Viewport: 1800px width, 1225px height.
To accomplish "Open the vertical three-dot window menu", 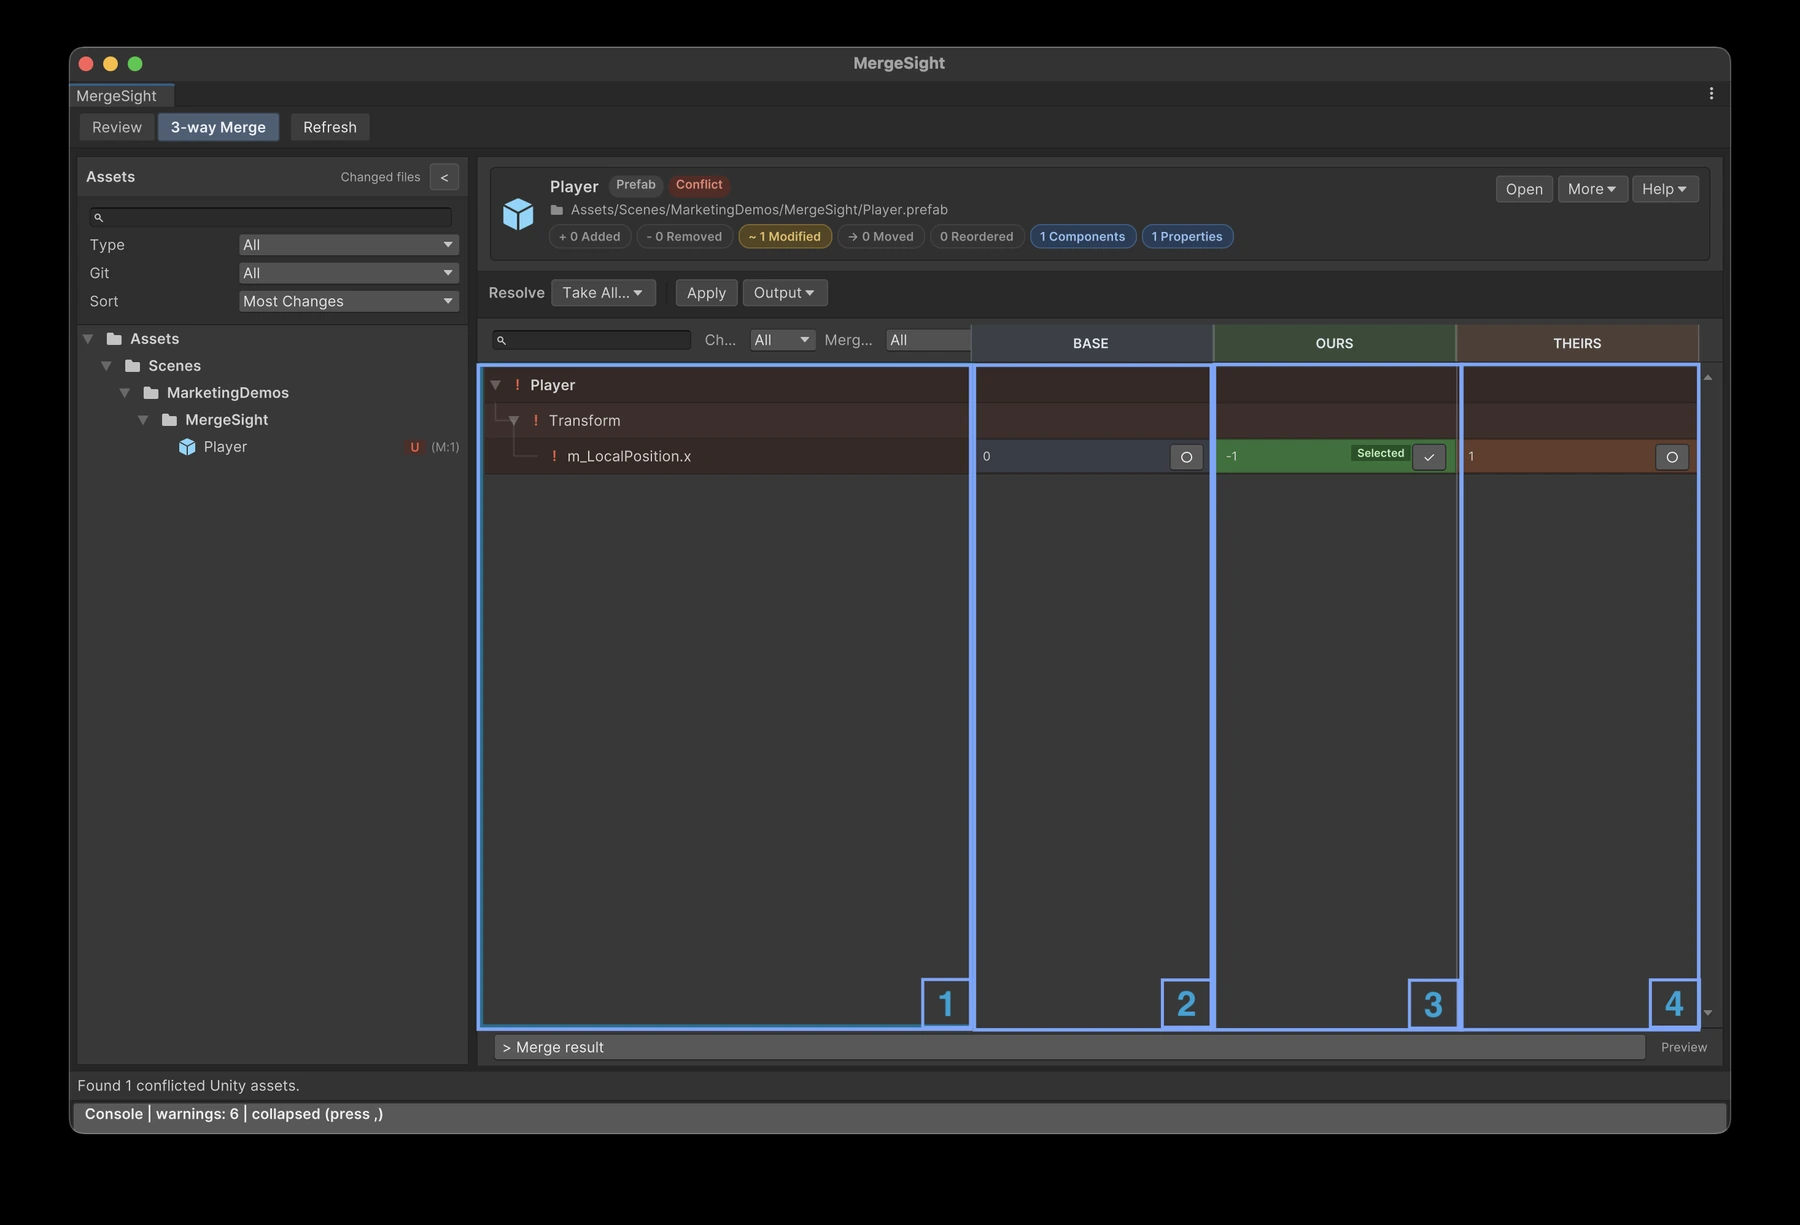I will pos(1711,93).
